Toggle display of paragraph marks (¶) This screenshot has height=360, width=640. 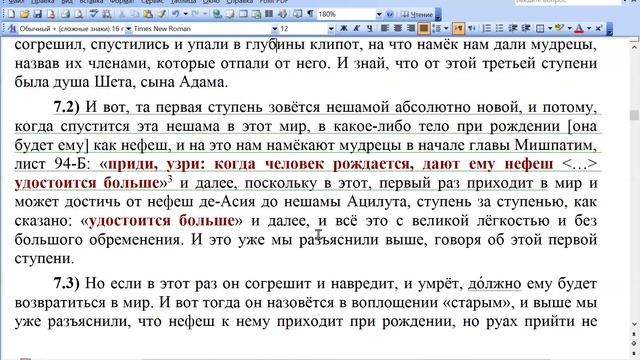pyautogui.click(x=311, y=14)
